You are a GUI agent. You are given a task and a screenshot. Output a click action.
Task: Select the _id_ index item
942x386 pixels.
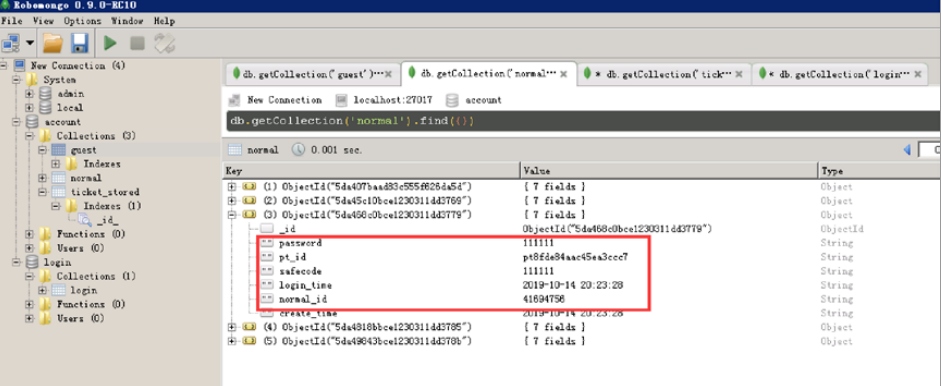pyautogui.click(x=108, y=220)
